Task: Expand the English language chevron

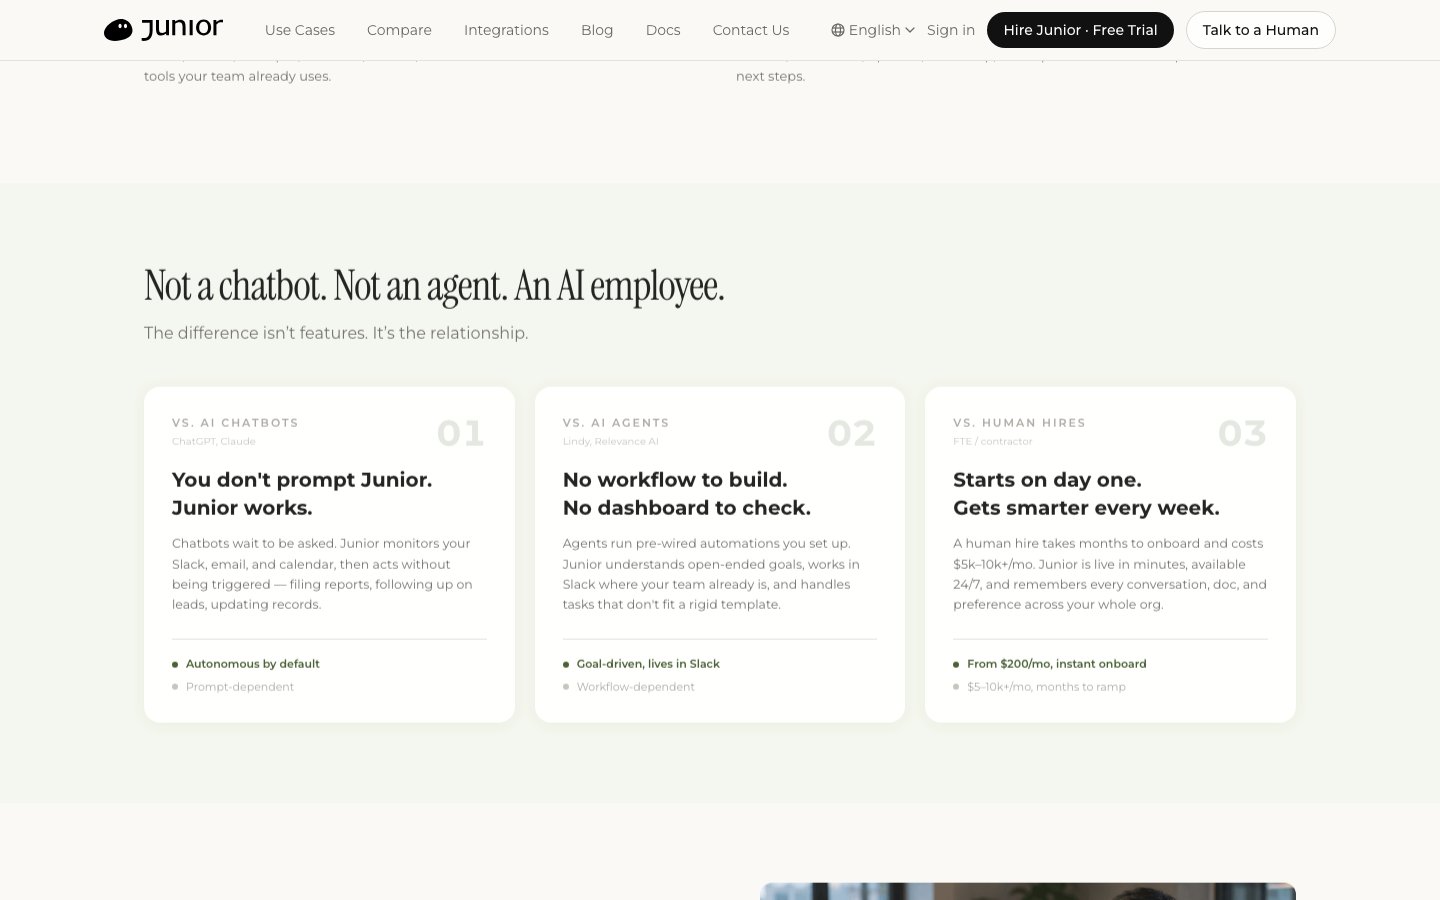Action: coord(910,30)
